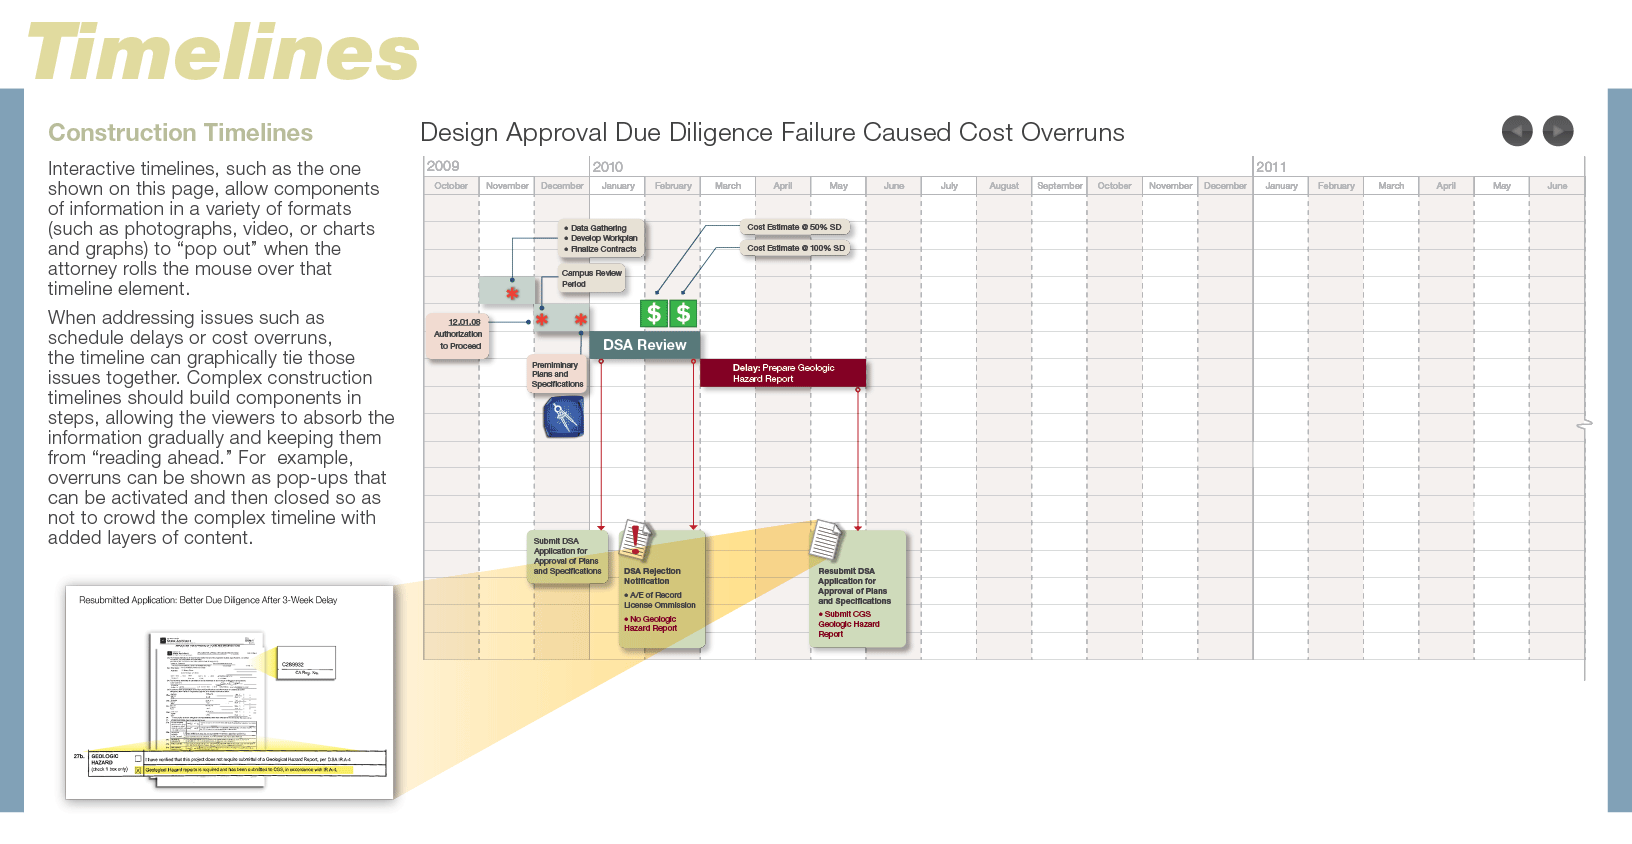1632x844 pixels.
Task: Select April 2010 month column header
Action: [783, 186]
